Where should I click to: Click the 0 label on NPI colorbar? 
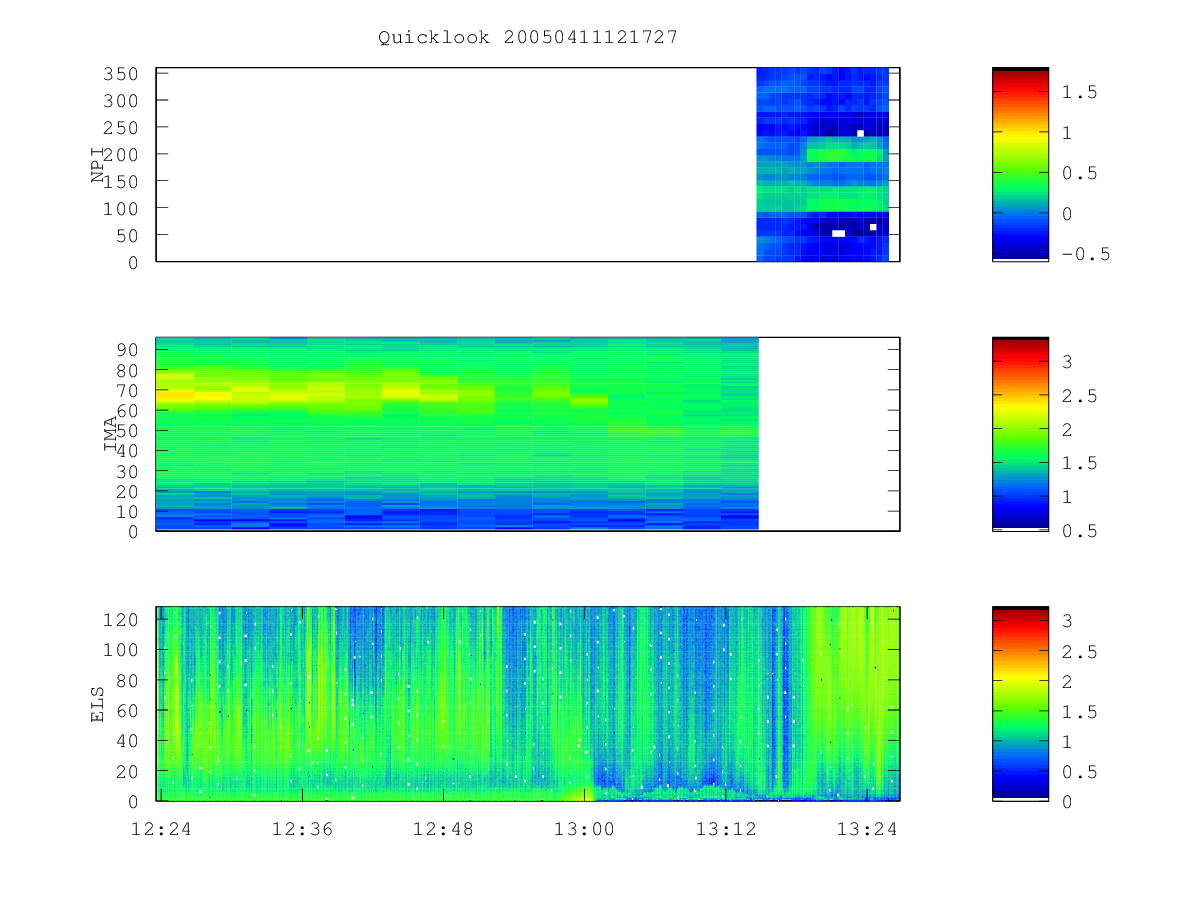1068,214
